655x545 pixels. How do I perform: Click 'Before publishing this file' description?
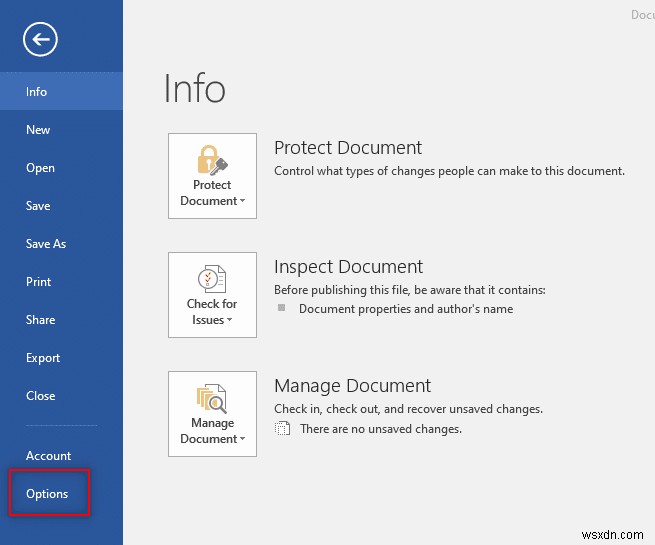tap(409, 290)
